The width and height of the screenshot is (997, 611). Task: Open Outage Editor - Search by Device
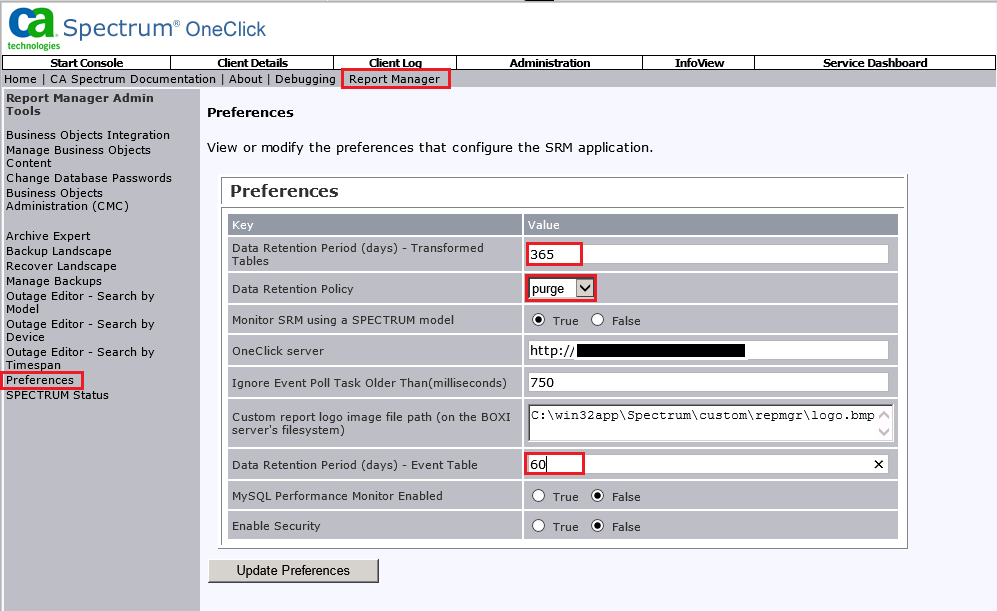pos(80,331)
